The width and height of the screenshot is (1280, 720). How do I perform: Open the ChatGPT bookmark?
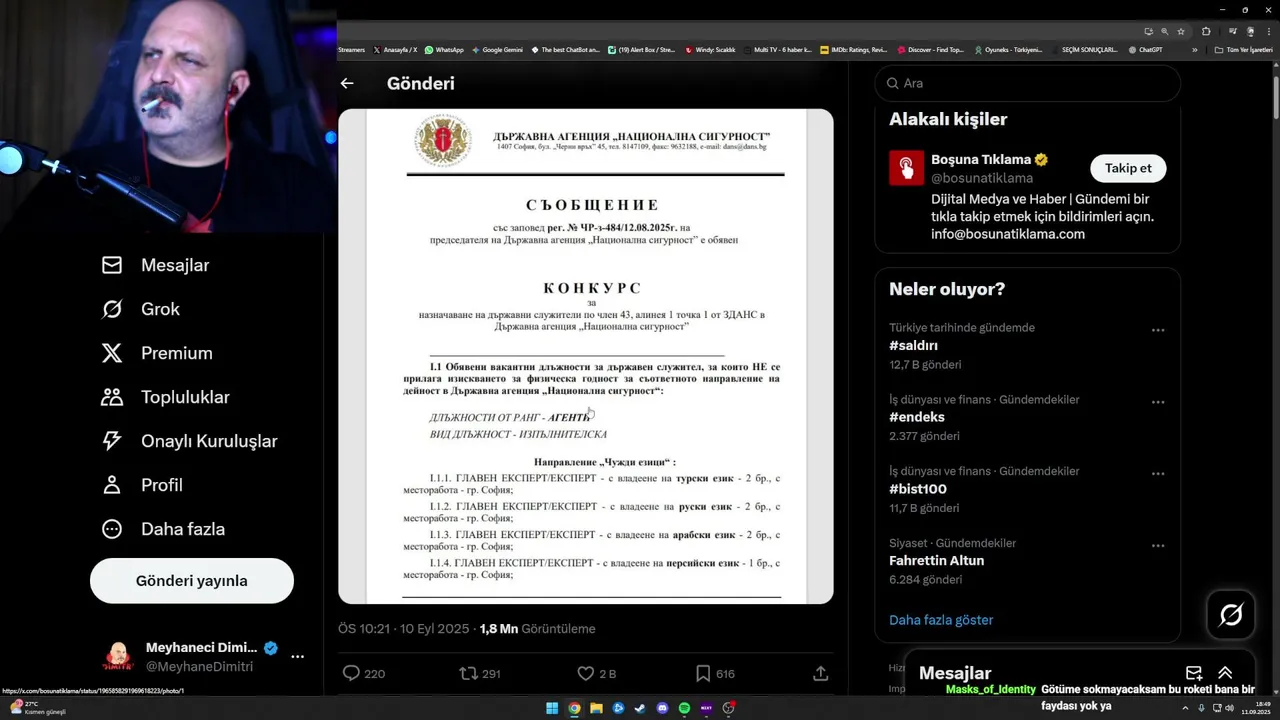(1145, 50)
